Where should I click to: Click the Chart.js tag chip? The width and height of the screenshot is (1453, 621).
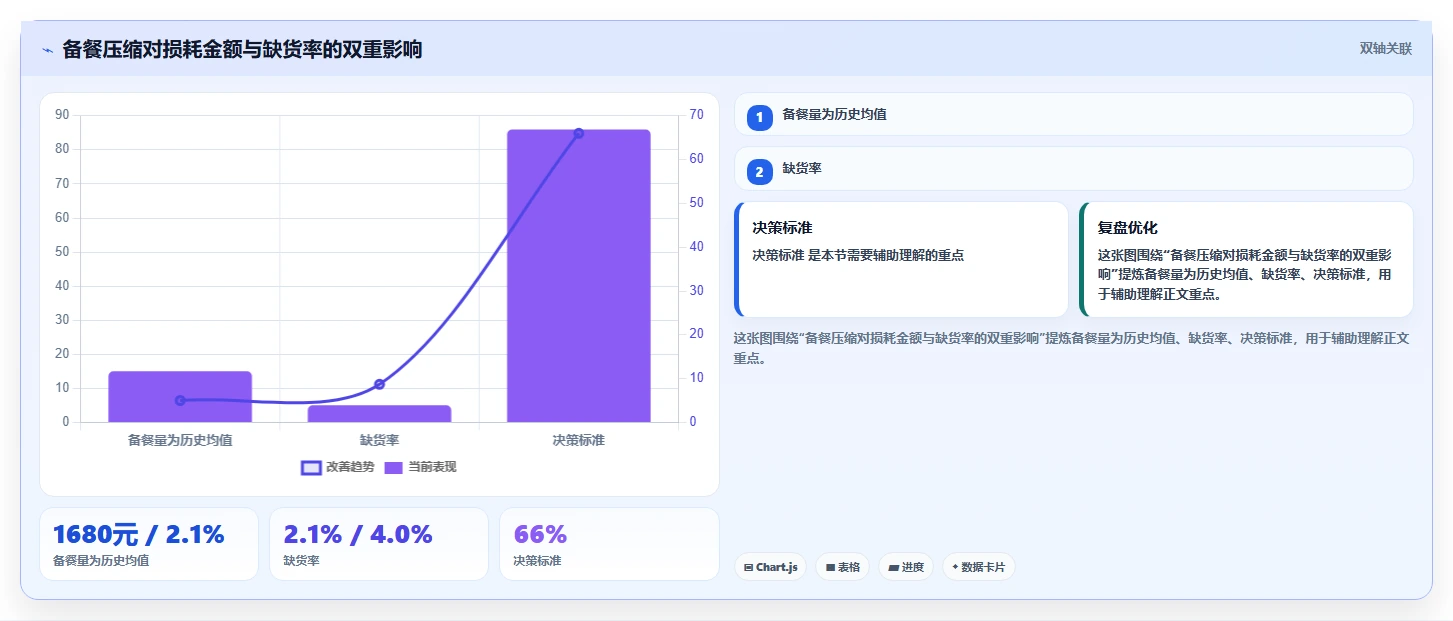770,567
